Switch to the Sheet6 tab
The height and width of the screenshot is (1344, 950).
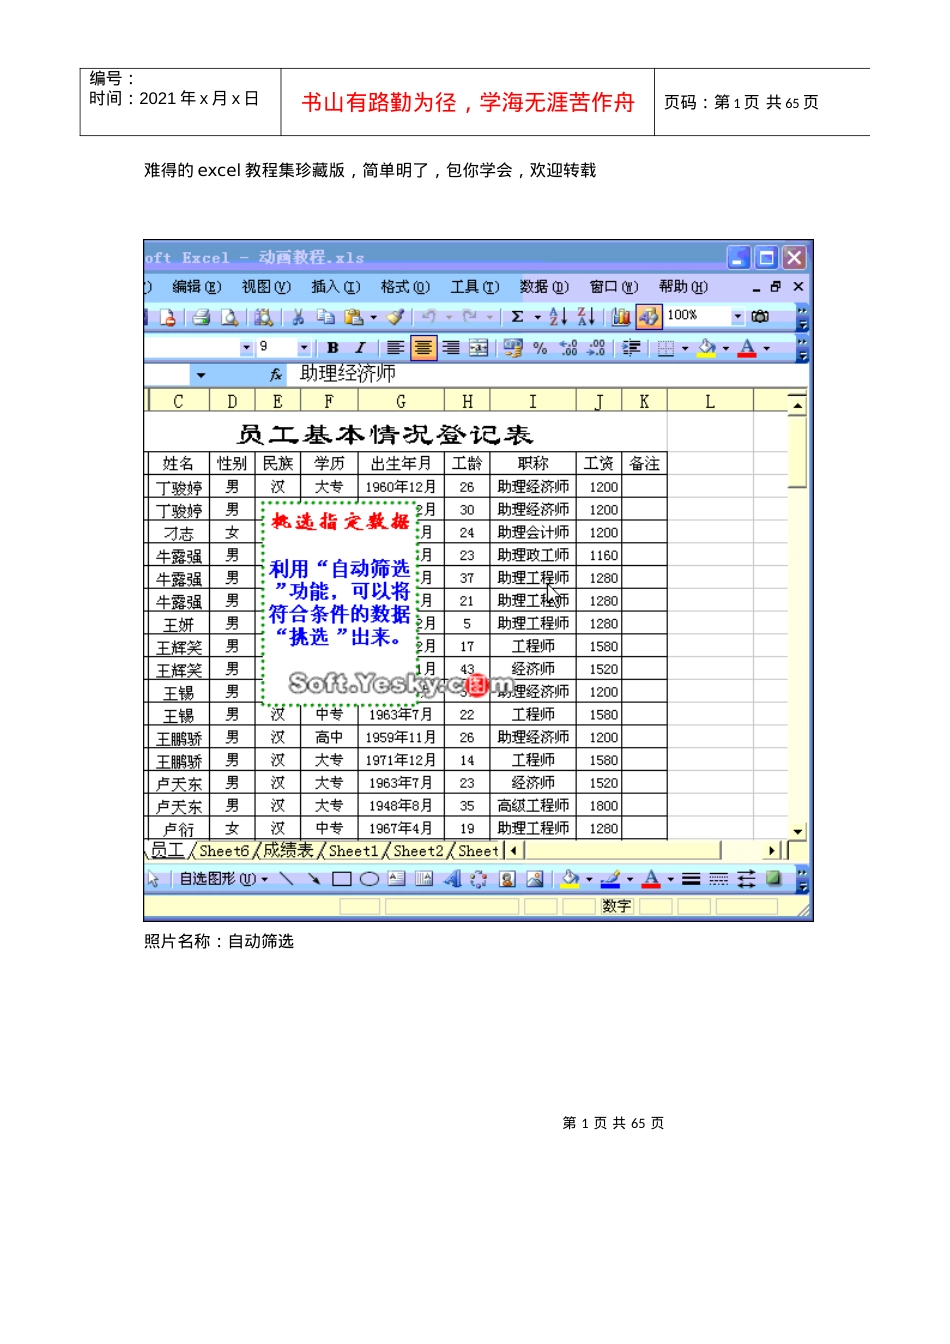tap(224, 851)
